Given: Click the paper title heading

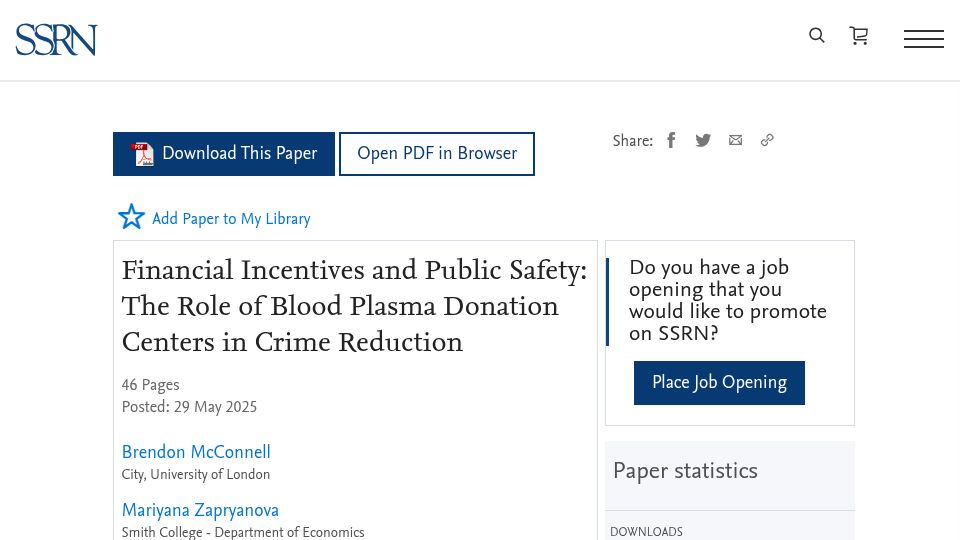Looking at the screenshot, I should click(x=354, y=306).
